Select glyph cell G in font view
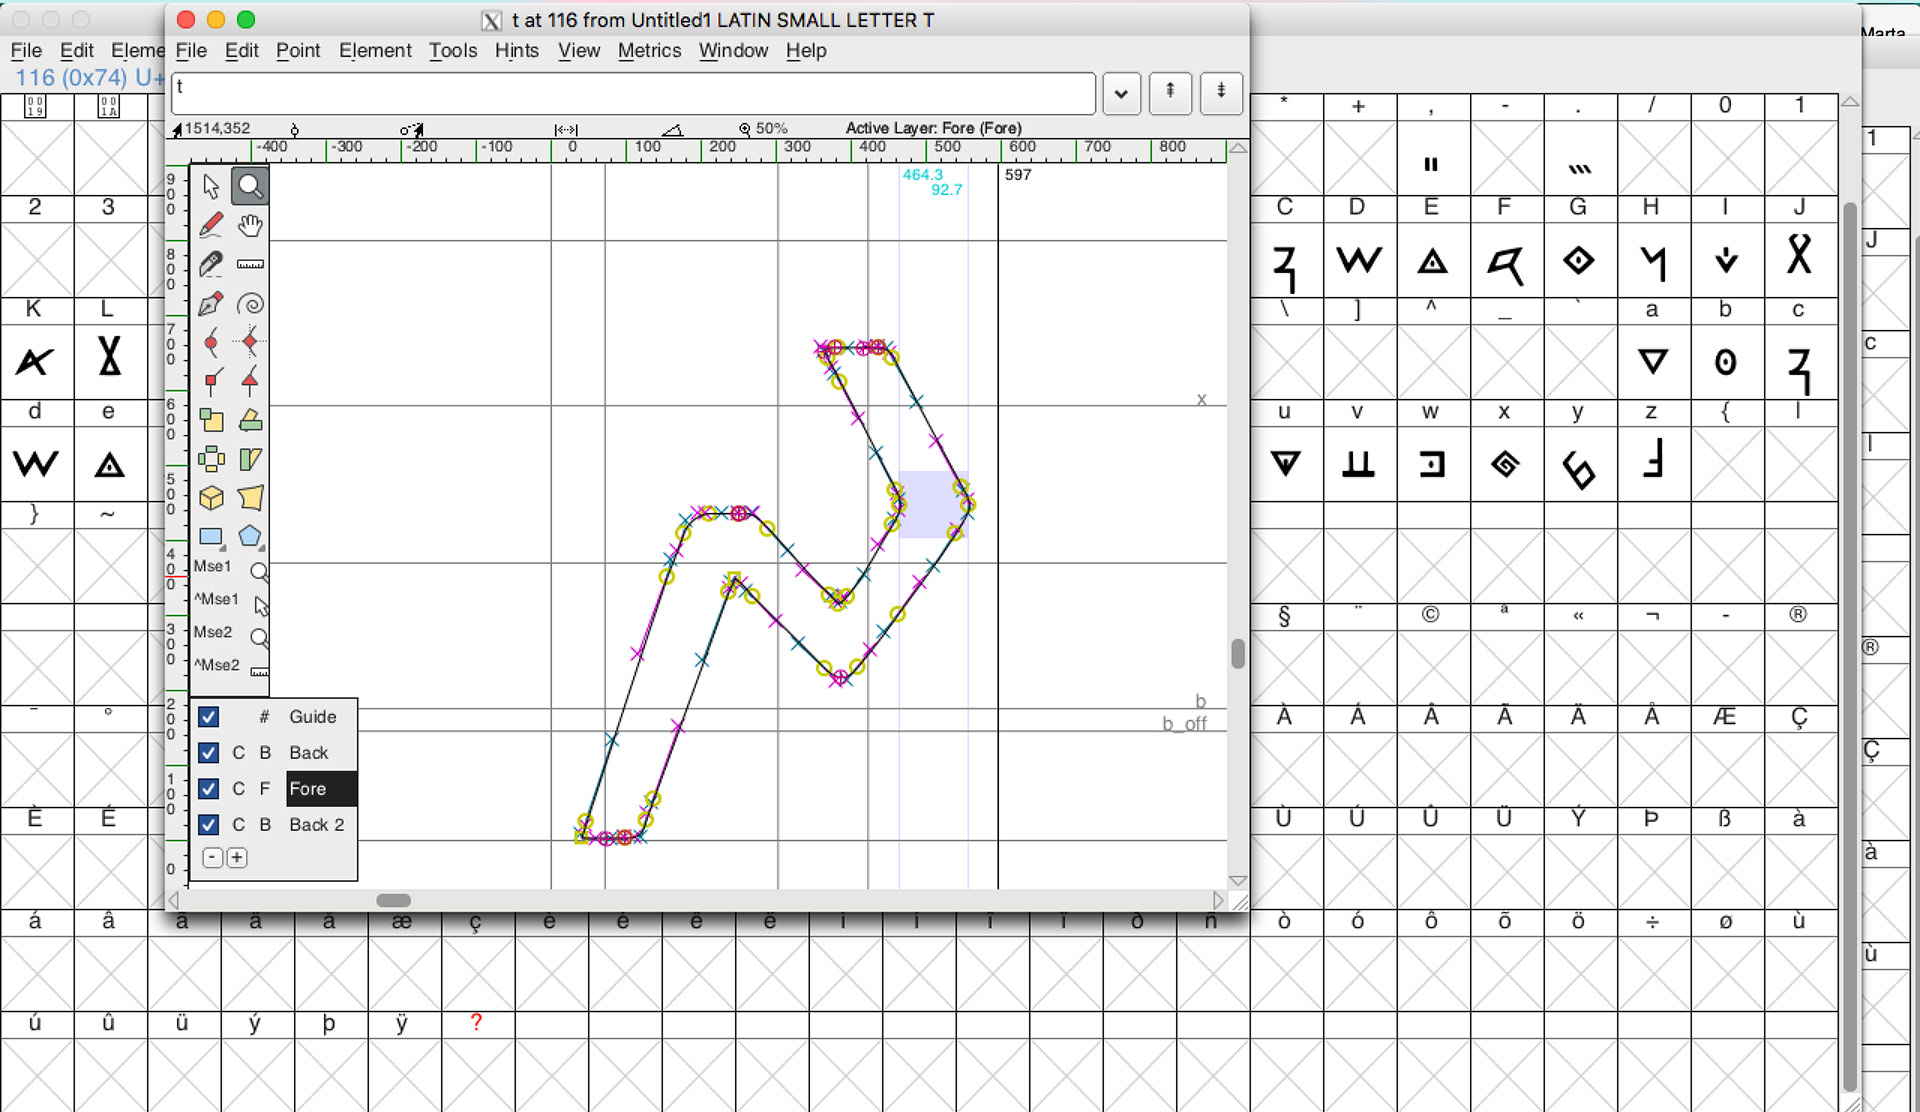The image size is (1920, 1112). 1579,260
